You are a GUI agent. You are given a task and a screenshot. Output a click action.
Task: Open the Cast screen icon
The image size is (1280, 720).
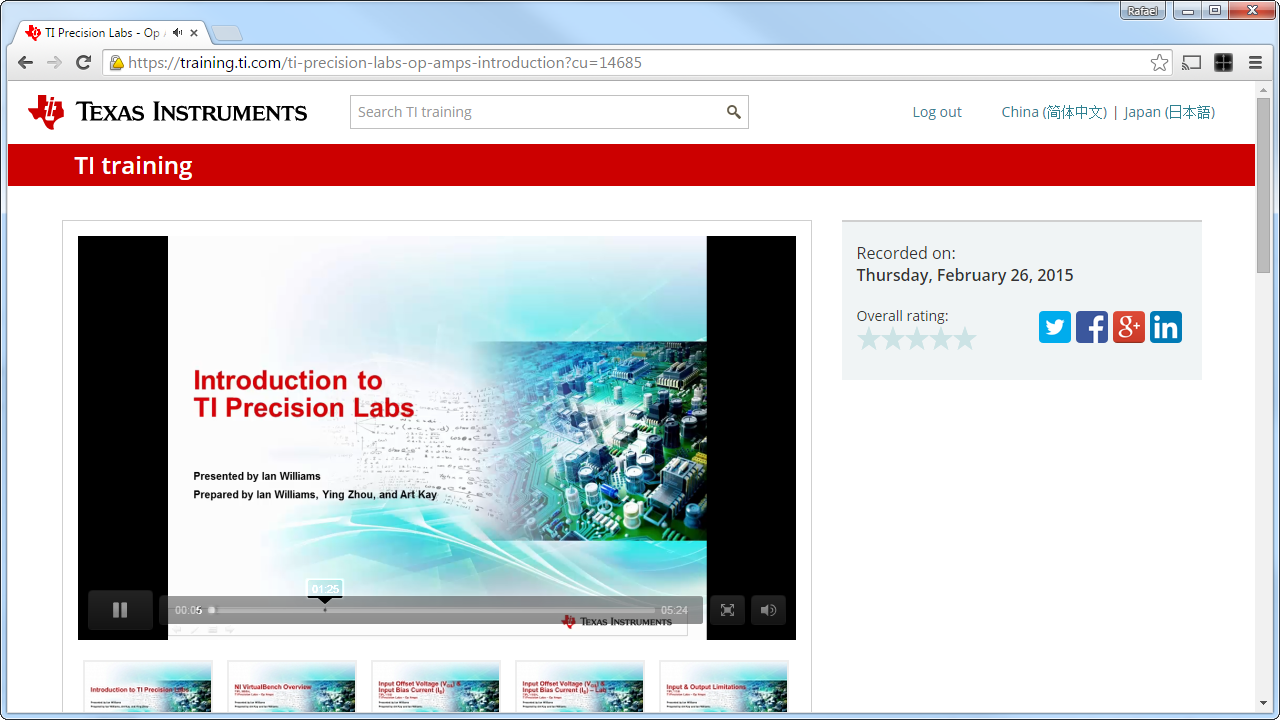1191,63
